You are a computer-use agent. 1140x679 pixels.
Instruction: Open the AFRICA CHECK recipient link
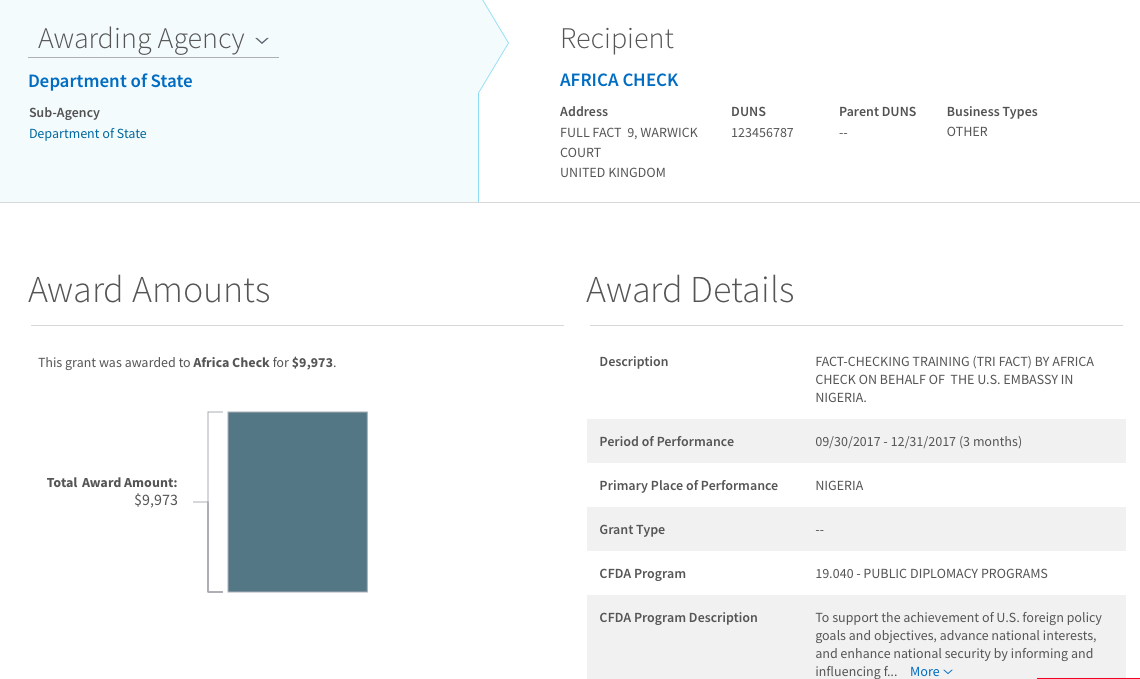[619, 80]
